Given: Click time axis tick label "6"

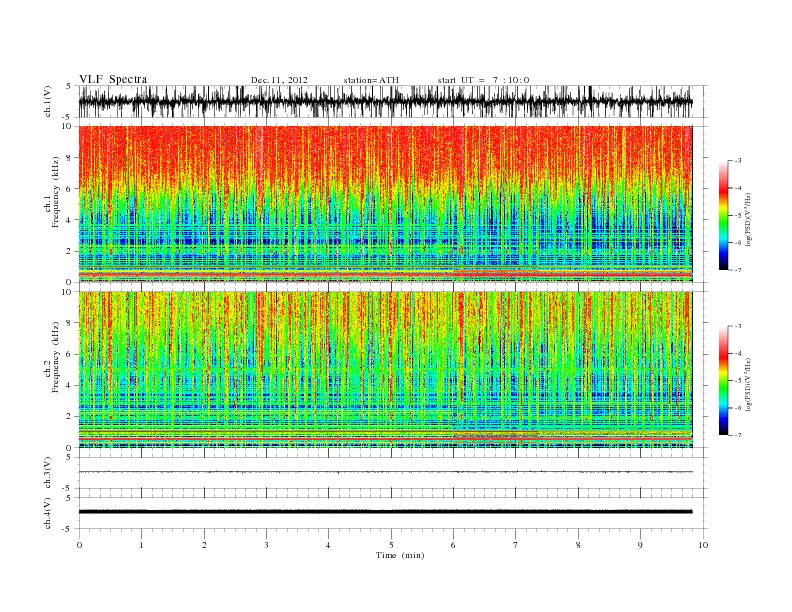Looking at the screenshot, I should (454, 545).
